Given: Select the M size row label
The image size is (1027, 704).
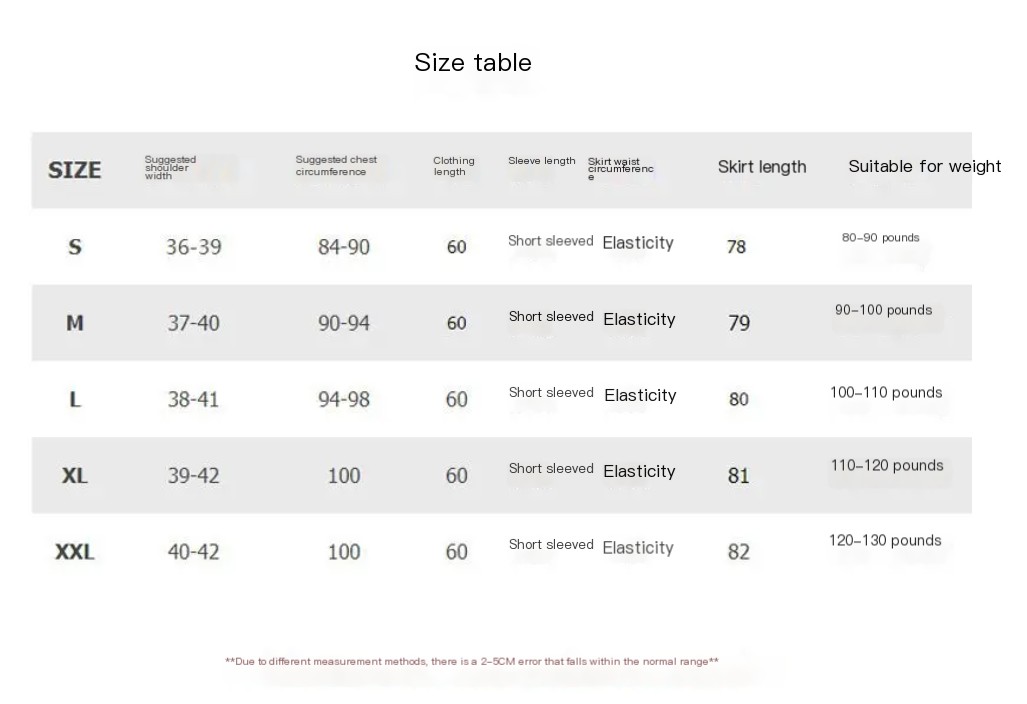Looking at the screenshot, I should coord(75,323).
